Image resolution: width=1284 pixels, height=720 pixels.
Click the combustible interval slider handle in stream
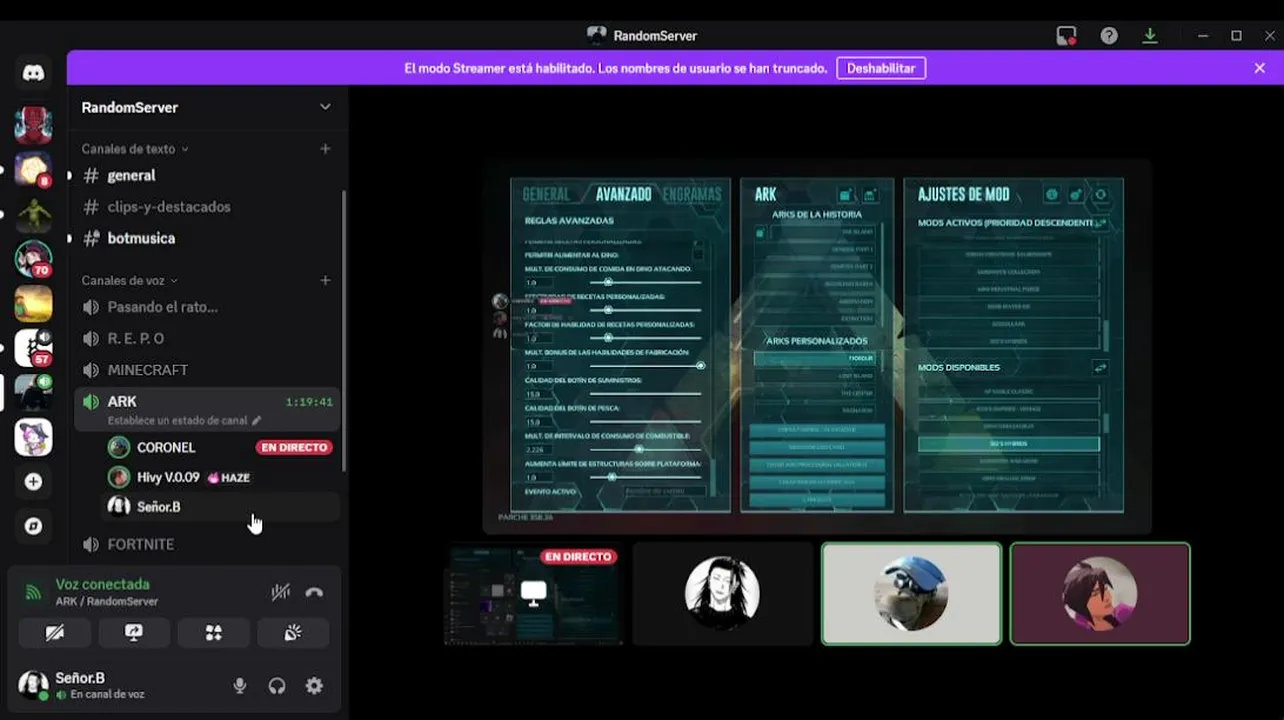pyautogui.click(x=638, y=449)
